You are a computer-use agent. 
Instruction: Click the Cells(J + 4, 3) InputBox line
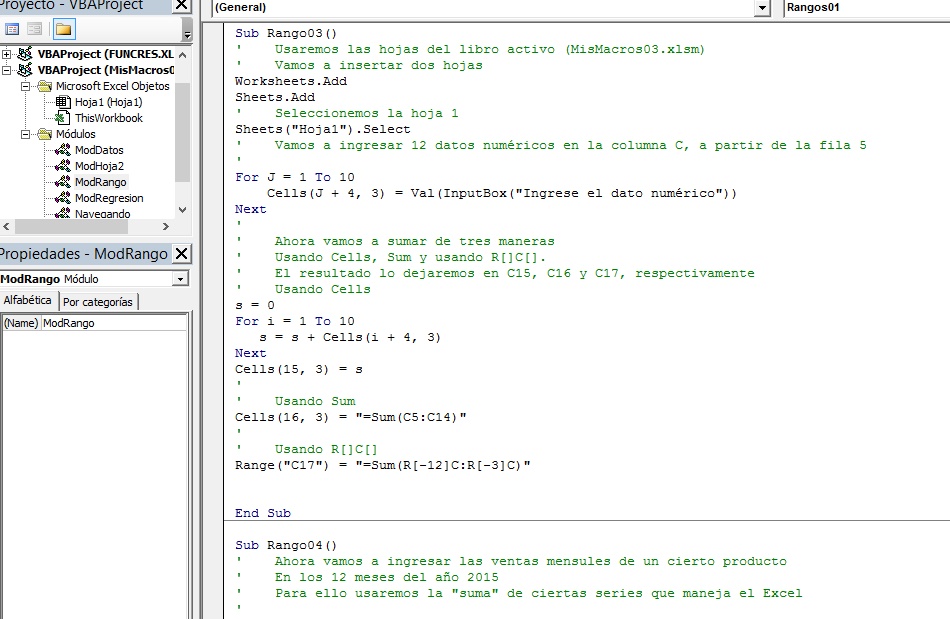click(502, 193)
